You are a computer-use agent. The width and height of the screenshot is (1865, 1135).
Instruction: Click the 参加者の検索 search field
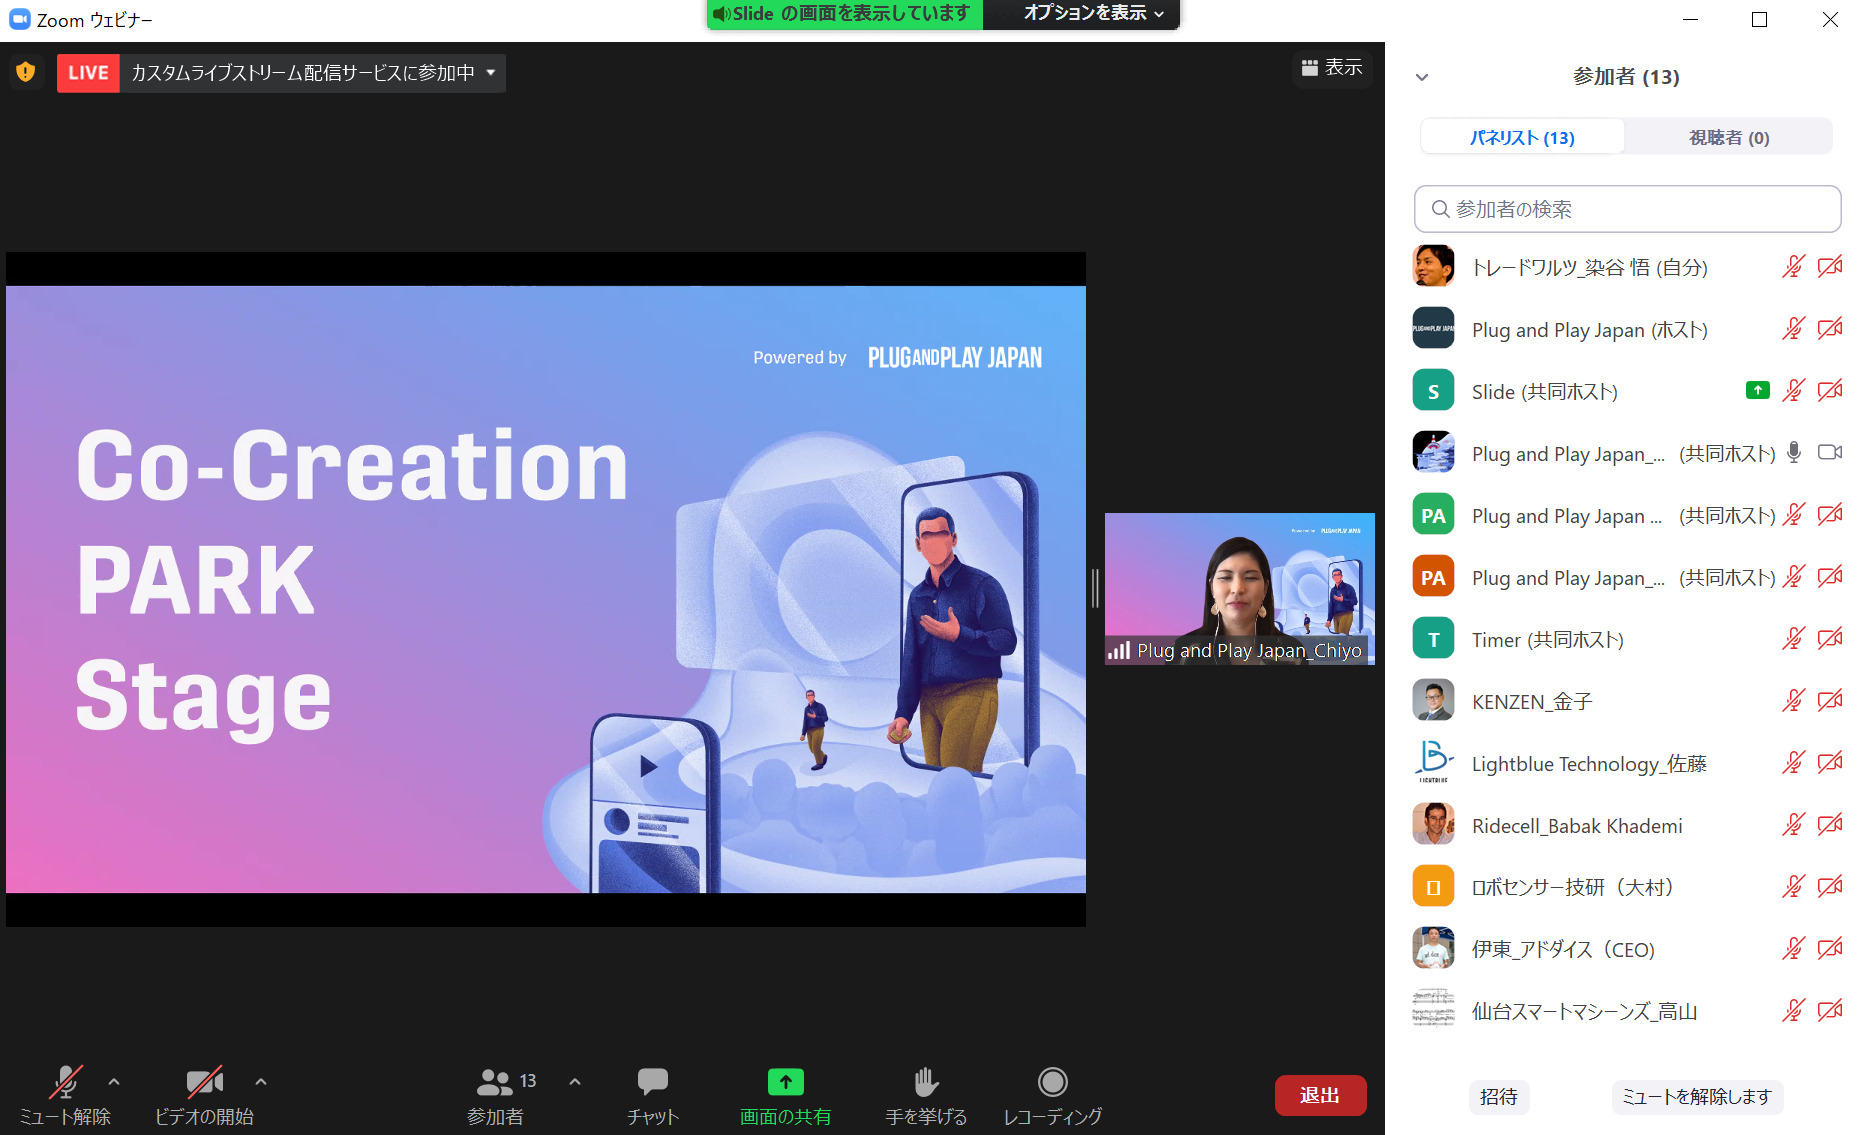[x=1627, y=209]
